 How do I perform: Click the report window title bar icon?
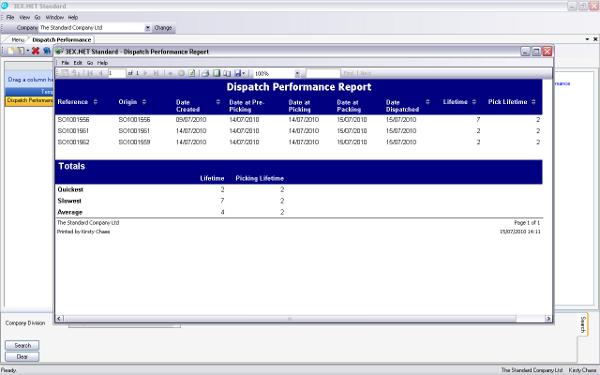(59, 52)
